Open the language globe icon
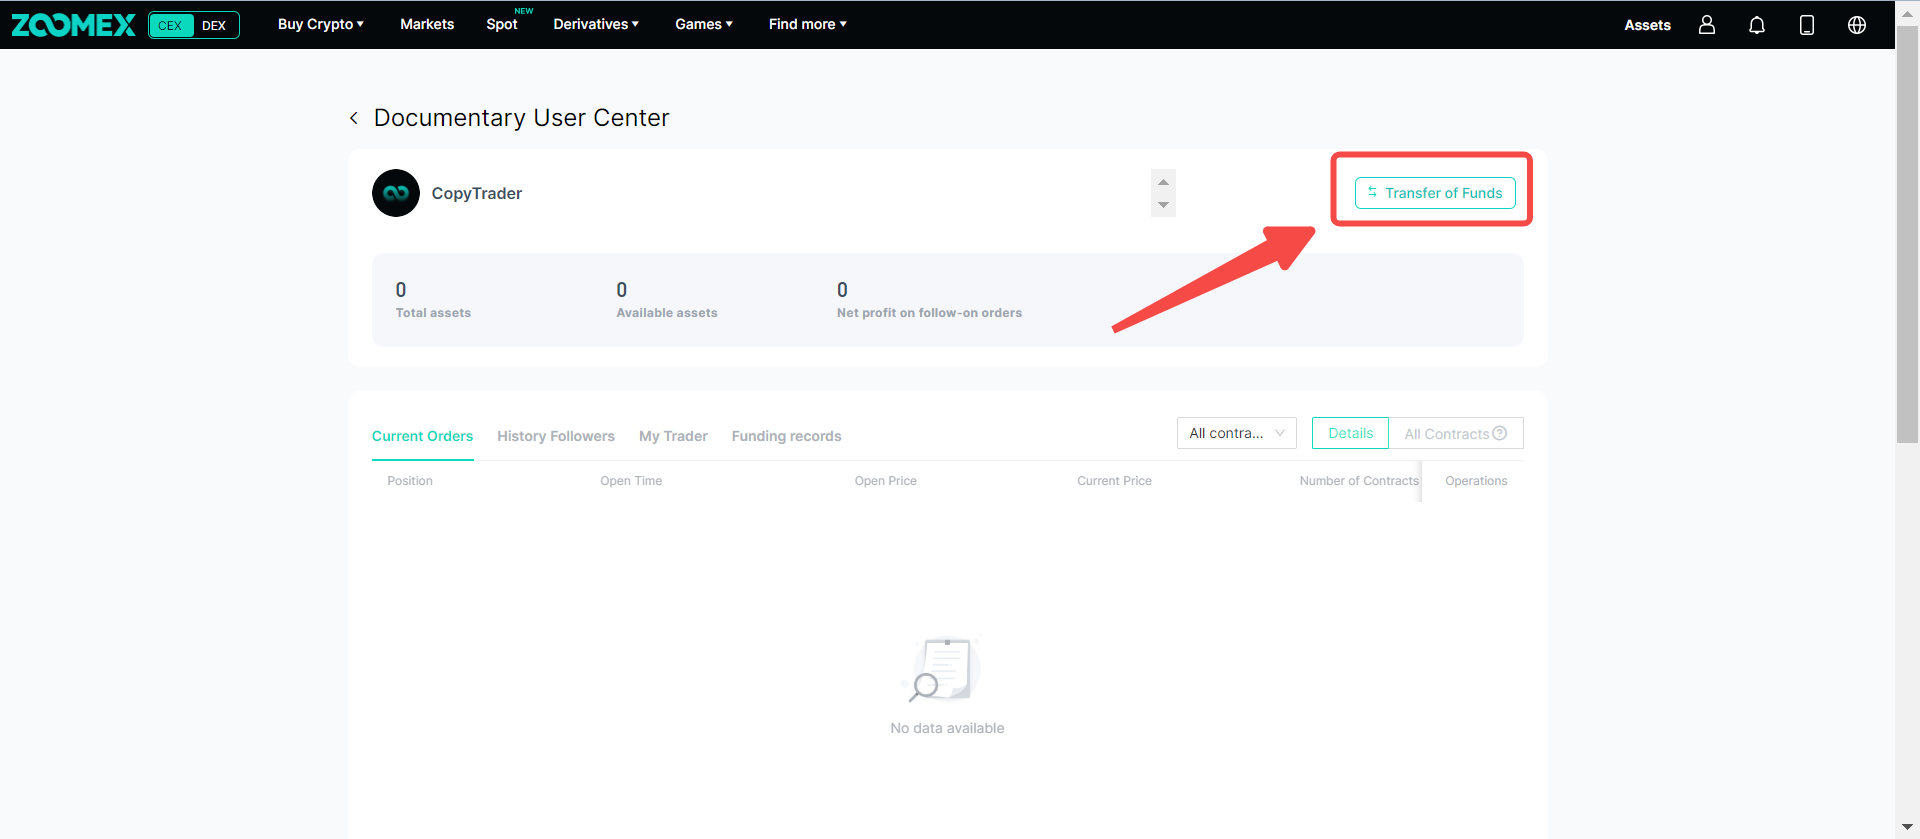 pos(1856,25)
